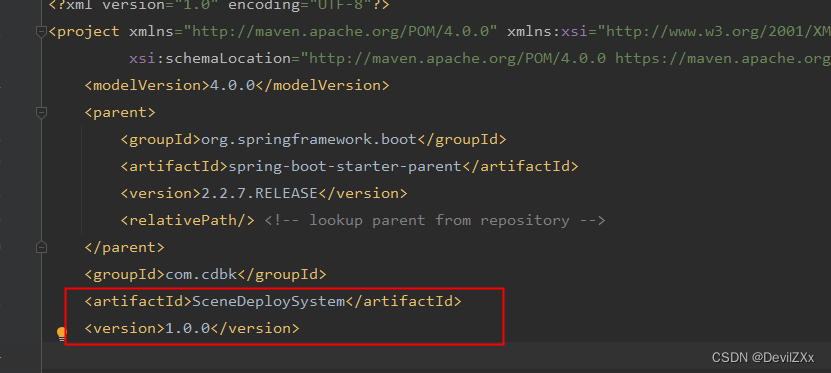Click version 2.2.7.RELEASE text

(264, 193)
